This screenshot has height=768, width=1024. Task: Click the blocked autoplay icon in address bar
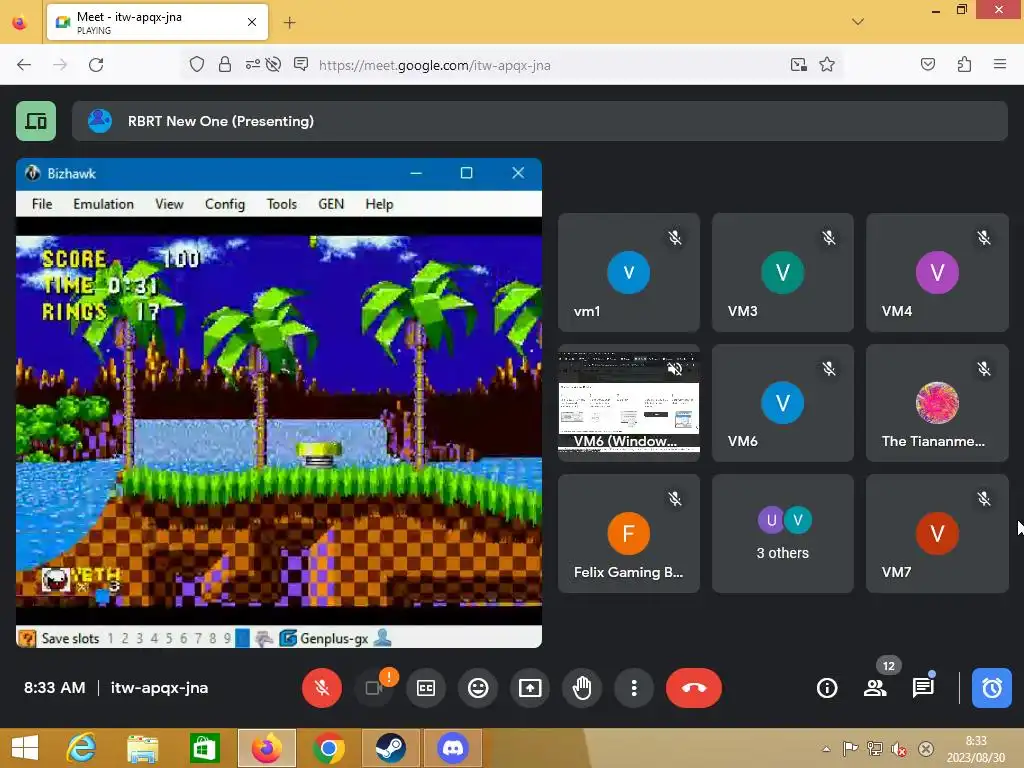[274, 65]
